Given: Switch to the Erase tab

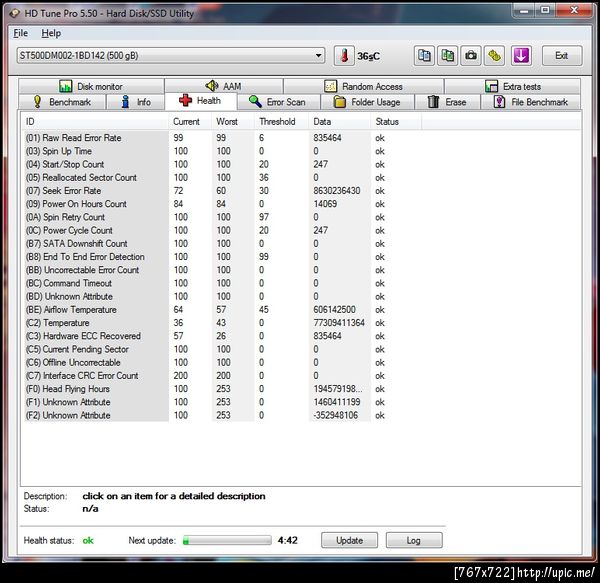Looking at the screenshot, I should tap(447, 102).
